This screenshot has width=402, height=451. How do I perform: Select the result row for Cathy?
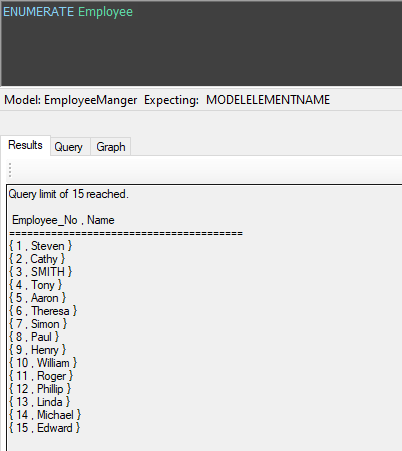[37, 259]
